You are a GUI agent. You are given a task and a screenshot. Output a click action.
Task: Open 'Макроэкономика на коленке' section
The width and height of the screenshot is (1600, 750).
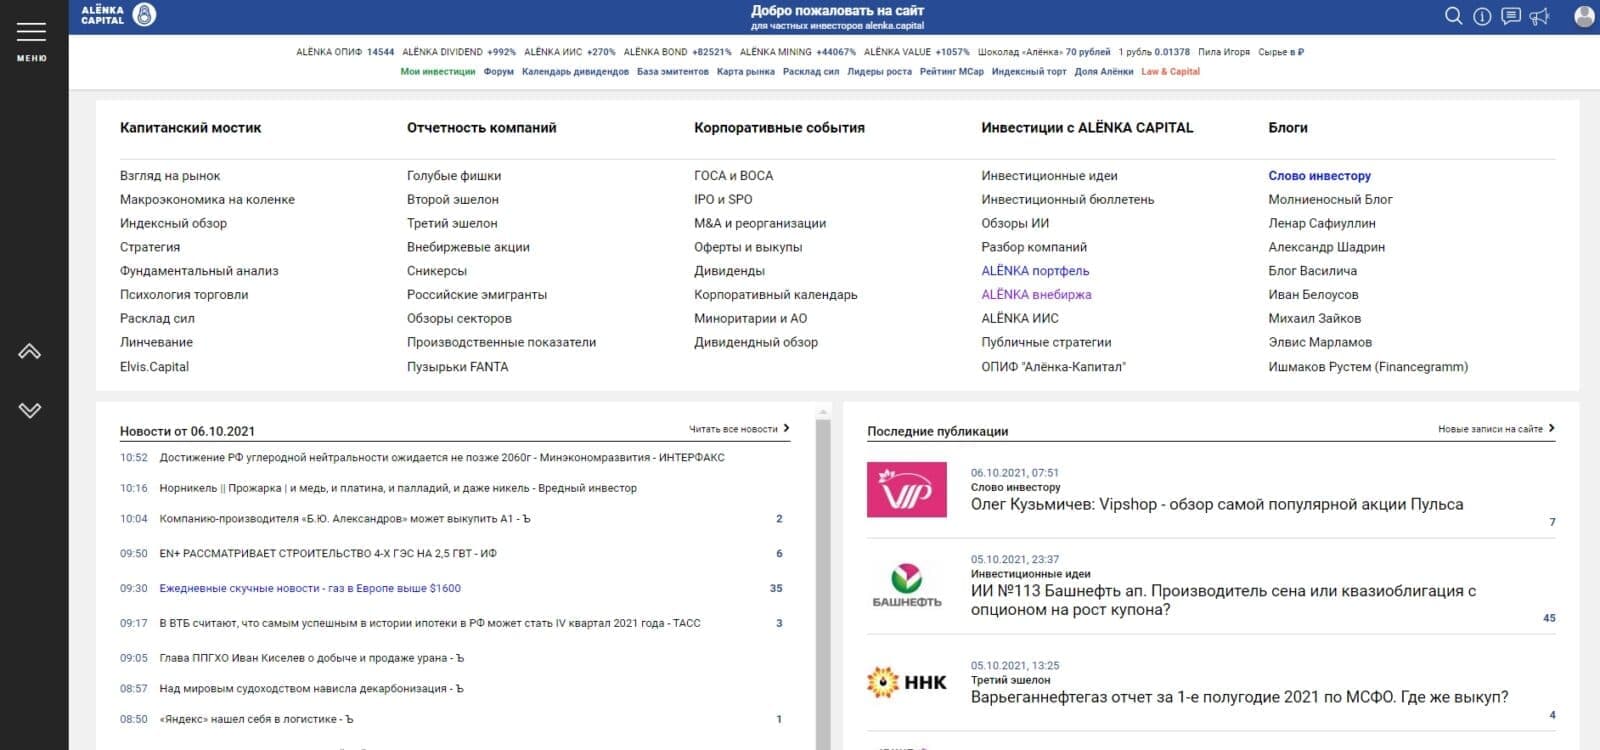pos(207,200)
